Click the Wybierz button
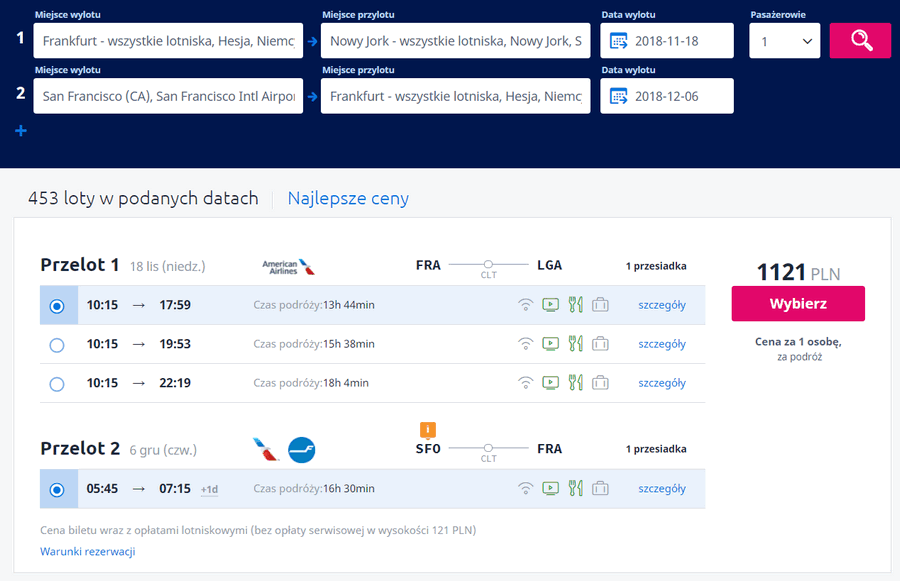900x581 pixels. [x=798, y=304]
